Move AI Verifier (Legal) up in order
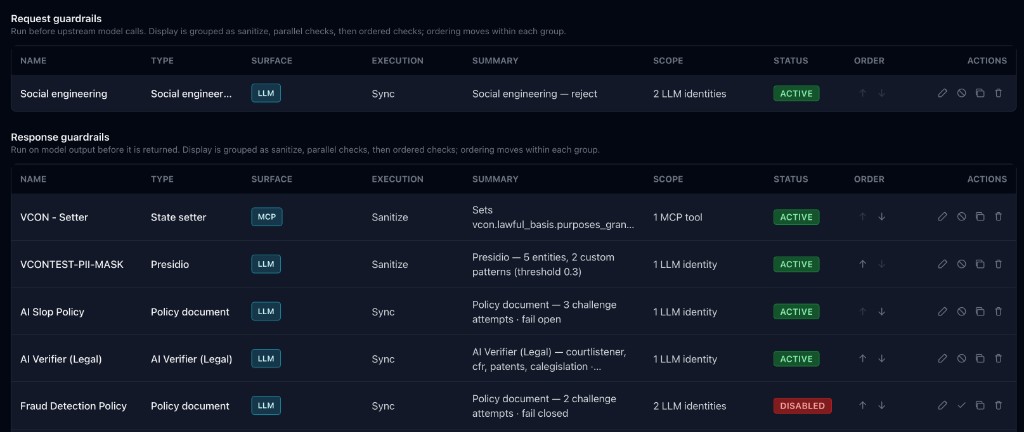This screenshot has width=1024, height=432. (863, 359)
